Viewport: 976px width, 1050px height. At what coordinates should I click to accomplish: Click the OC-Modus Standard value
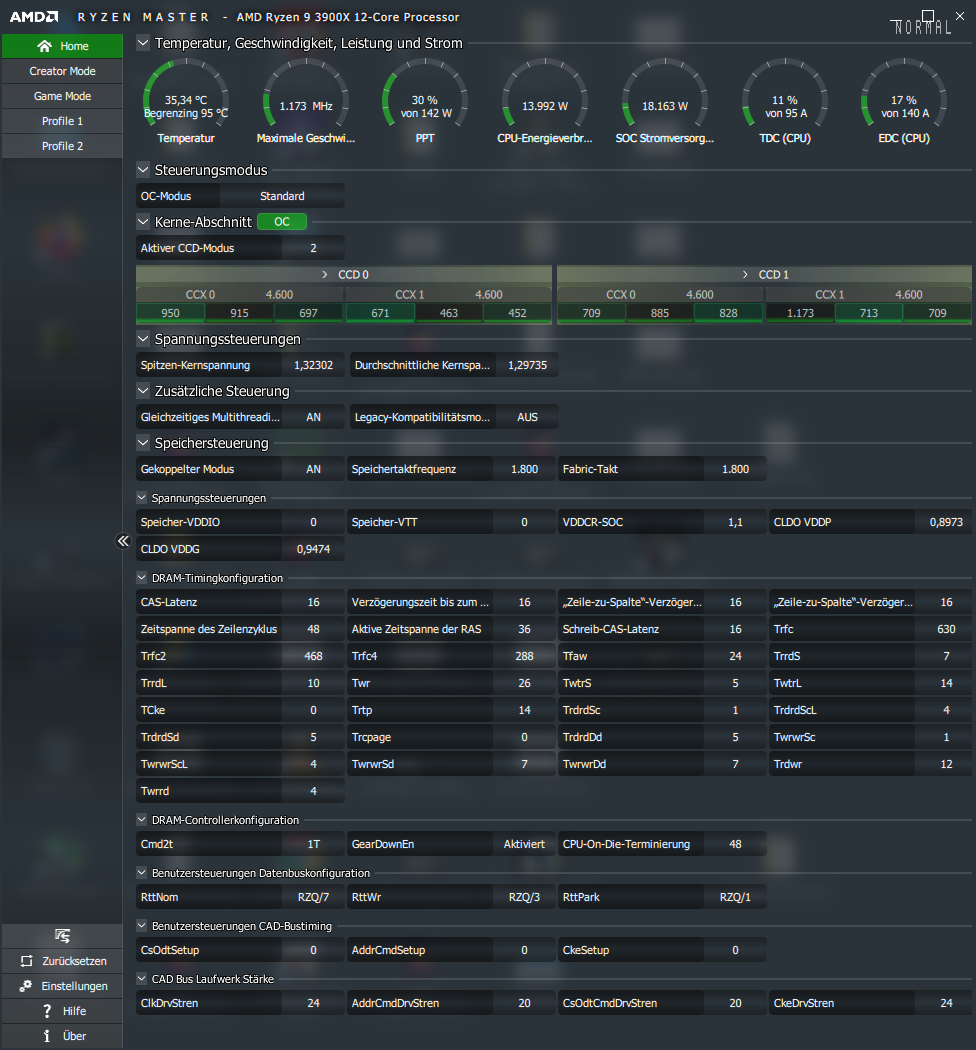coord(282,196)
